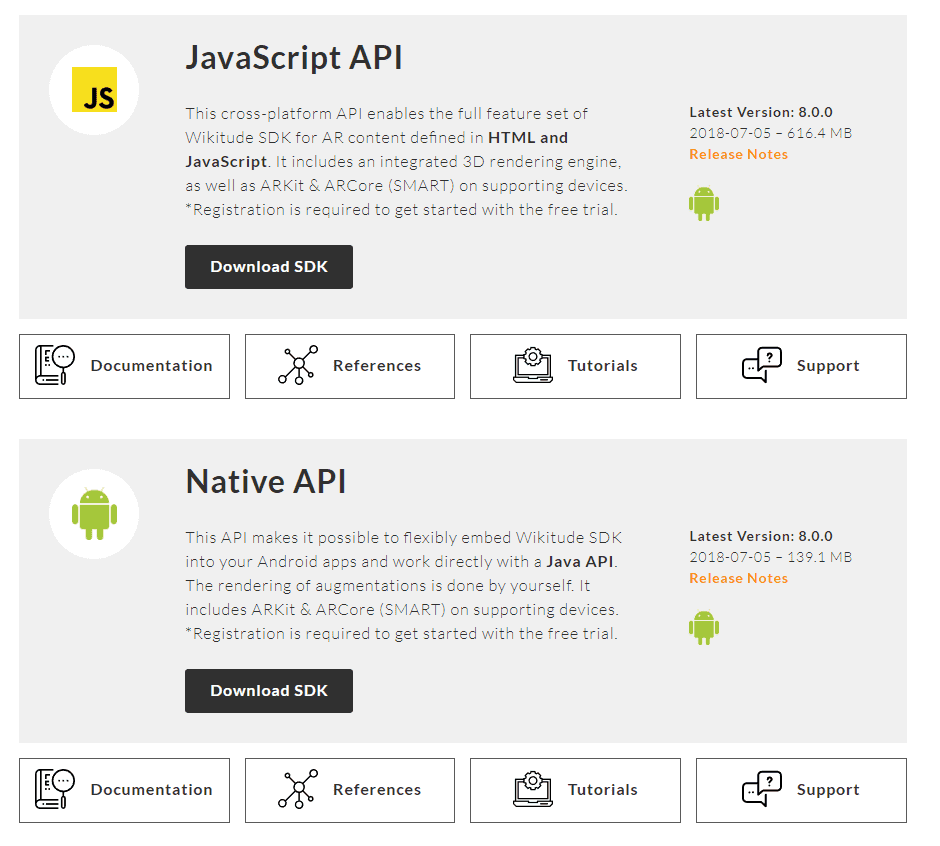
Task: Click the '2018-07-05 – 616.4 MB' text
Action: click(x=770, y=133)
